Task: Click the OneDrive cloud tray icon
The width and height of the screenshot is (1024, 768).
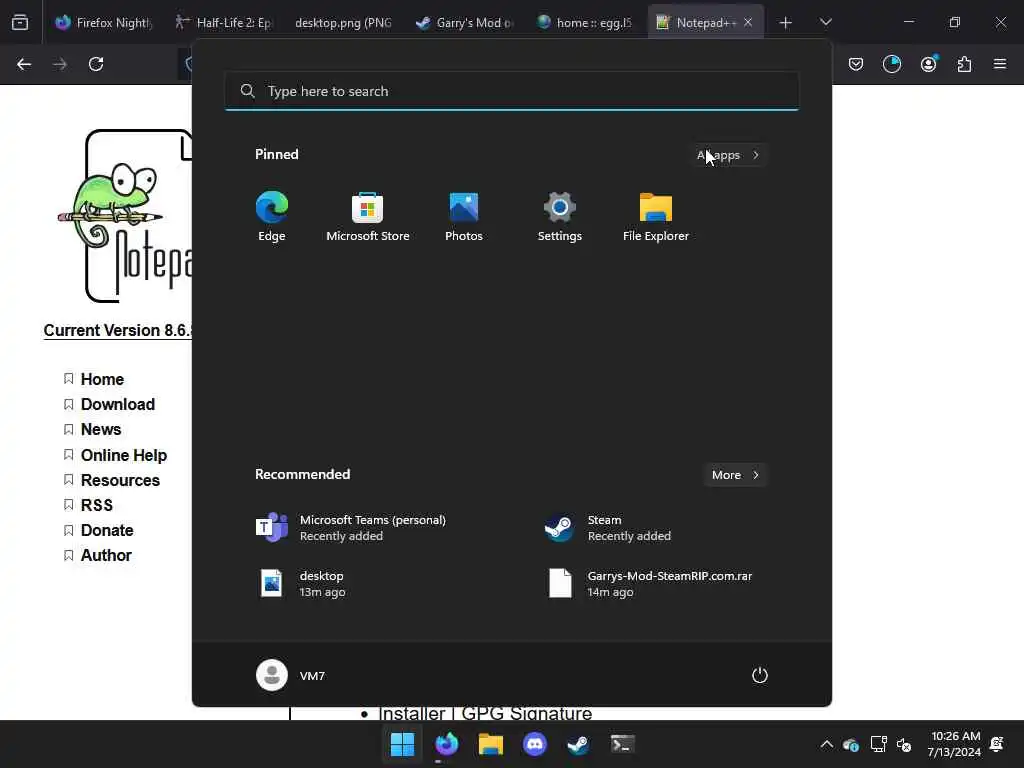Action: 850,744
